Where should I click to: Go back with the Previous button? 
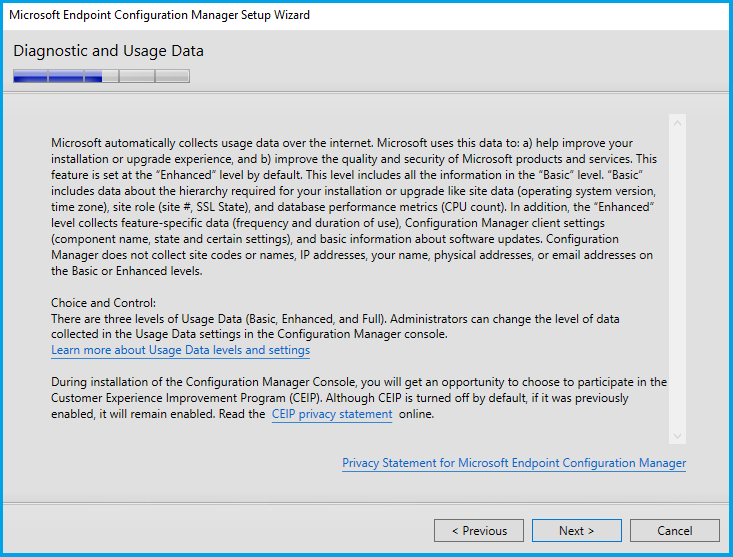click(x=479, y=531)
